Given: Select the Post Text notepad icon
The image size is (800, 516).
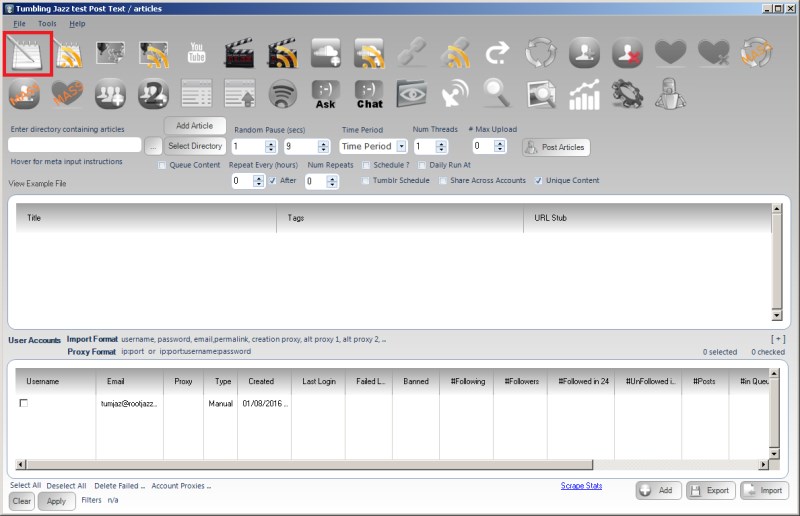Looking at the screenshot, I should pyautogui.click(x=28, y=54).
